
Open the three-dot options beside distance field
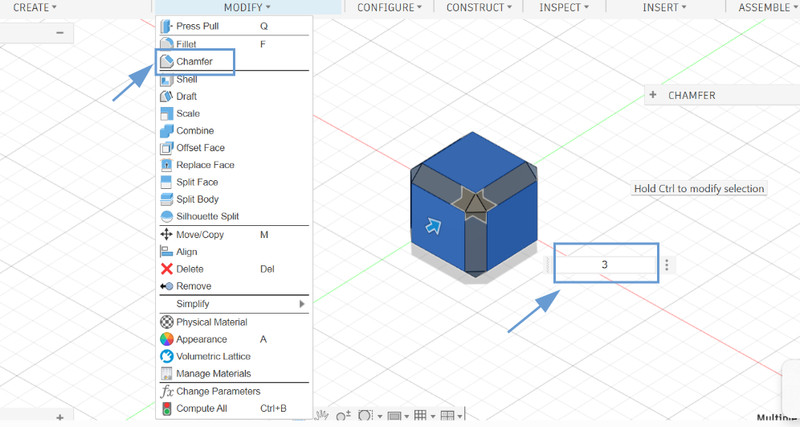pos(666,264)
